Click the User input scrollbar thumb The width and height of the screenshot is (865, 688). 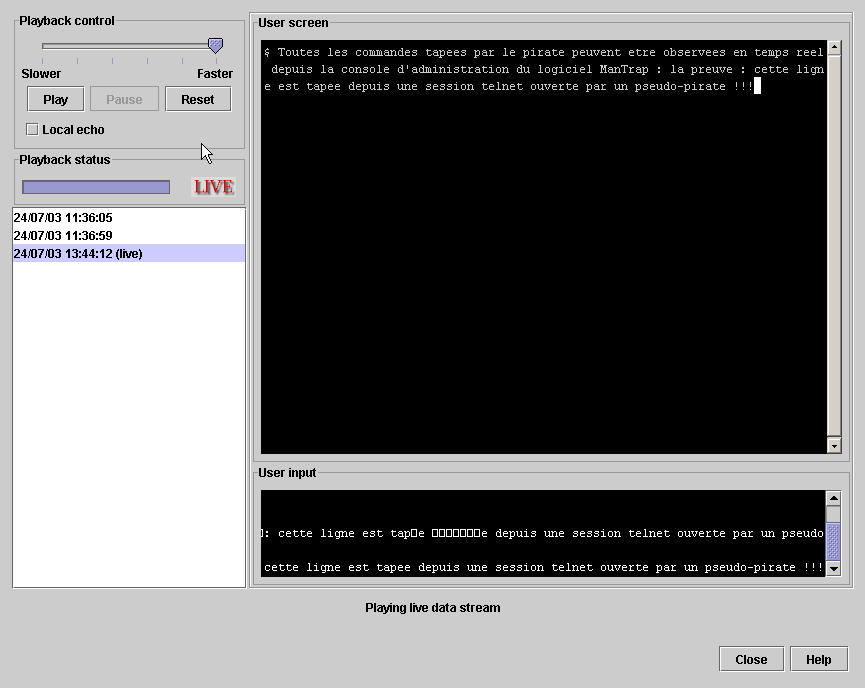(x=833, y=541)
